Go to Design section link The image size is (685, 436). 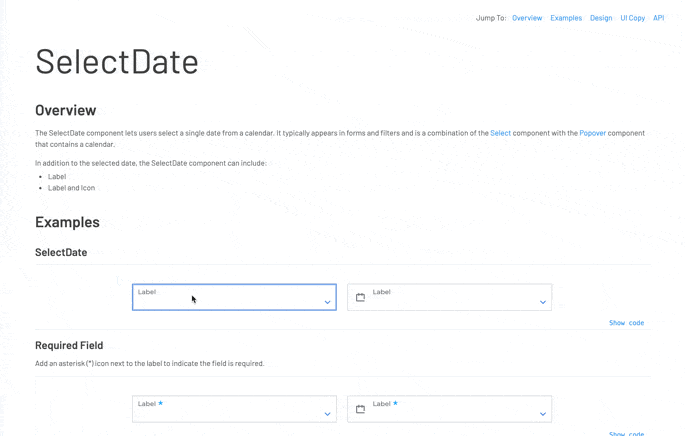(x=601, y=18)
